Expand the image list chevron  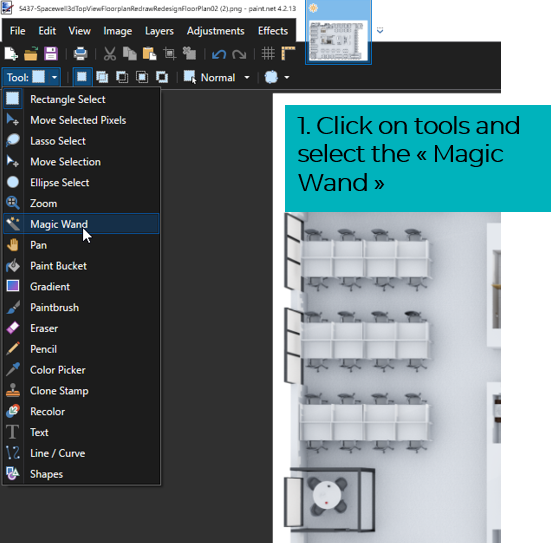tap(380, 30)
